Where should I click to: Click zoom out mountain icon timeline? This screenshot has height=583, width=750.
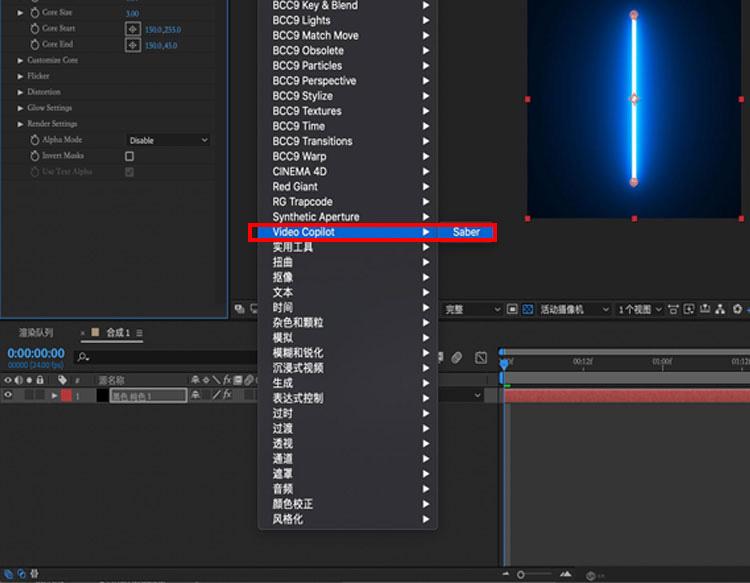(x=506, y=574)
